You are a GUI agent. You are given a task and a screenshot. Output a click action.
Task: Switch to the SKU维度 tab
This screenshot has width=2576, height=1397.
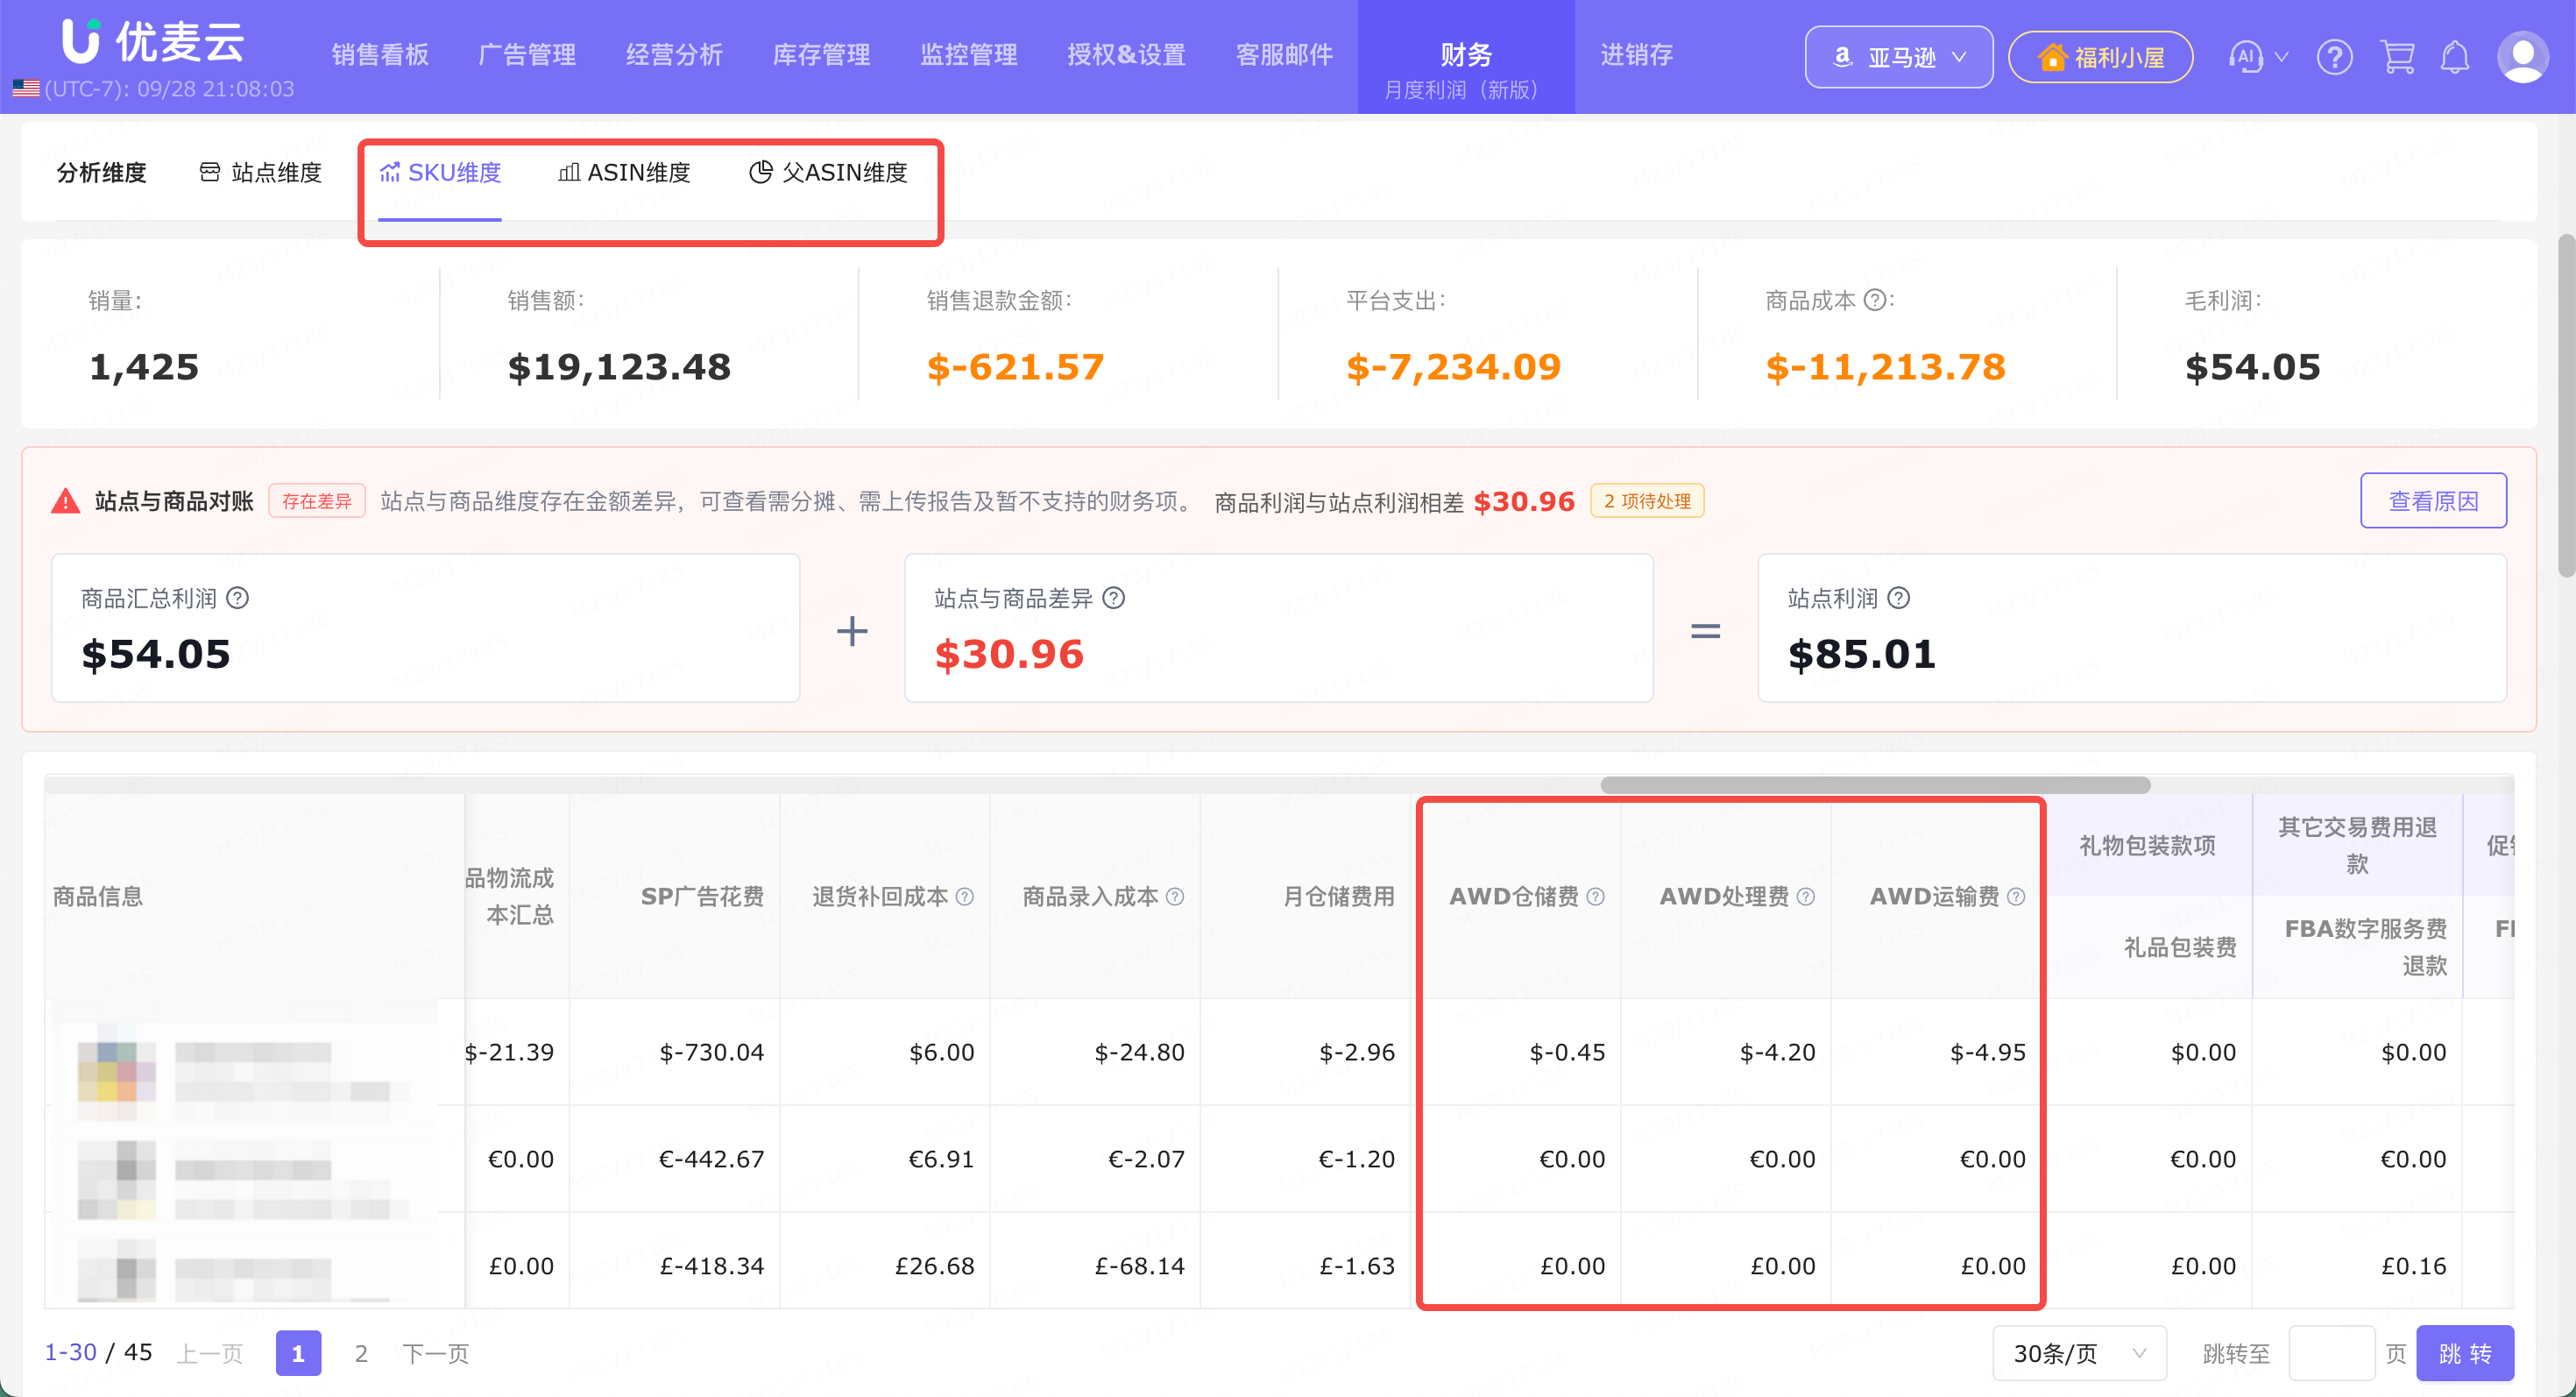440,173
